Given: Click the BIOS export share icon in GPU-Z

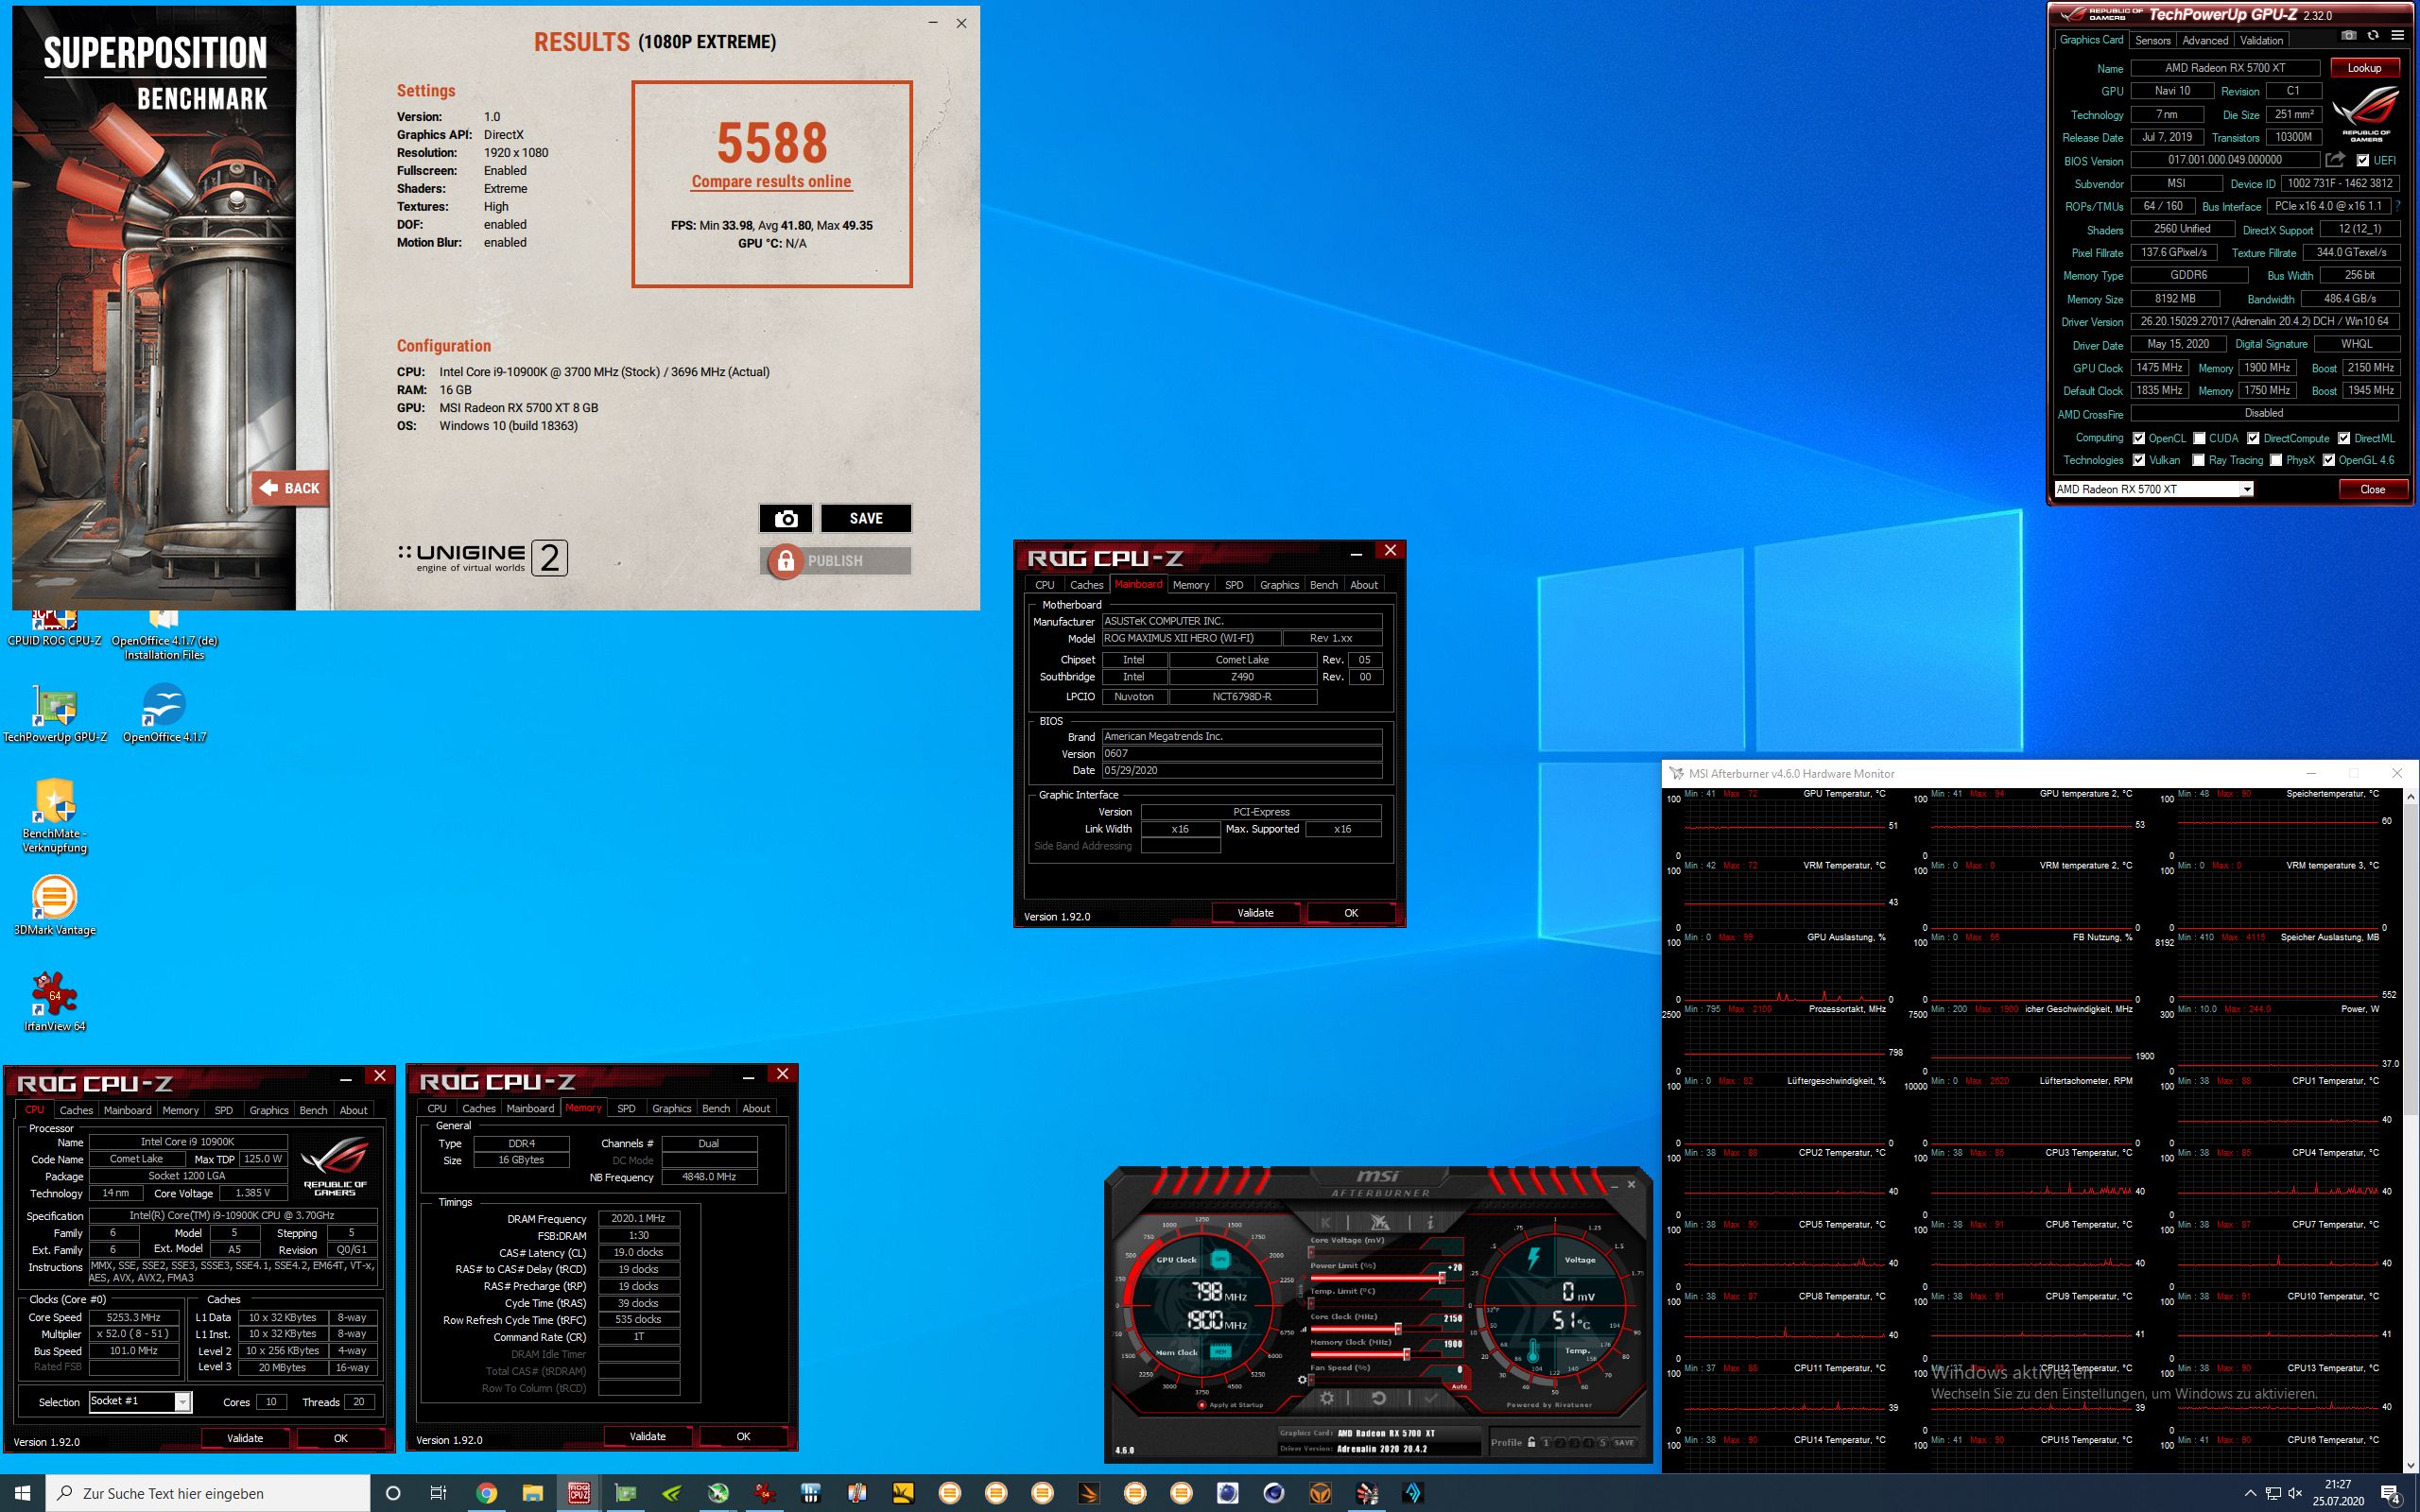Looking at the screenshot, I should pos(2335,160).
